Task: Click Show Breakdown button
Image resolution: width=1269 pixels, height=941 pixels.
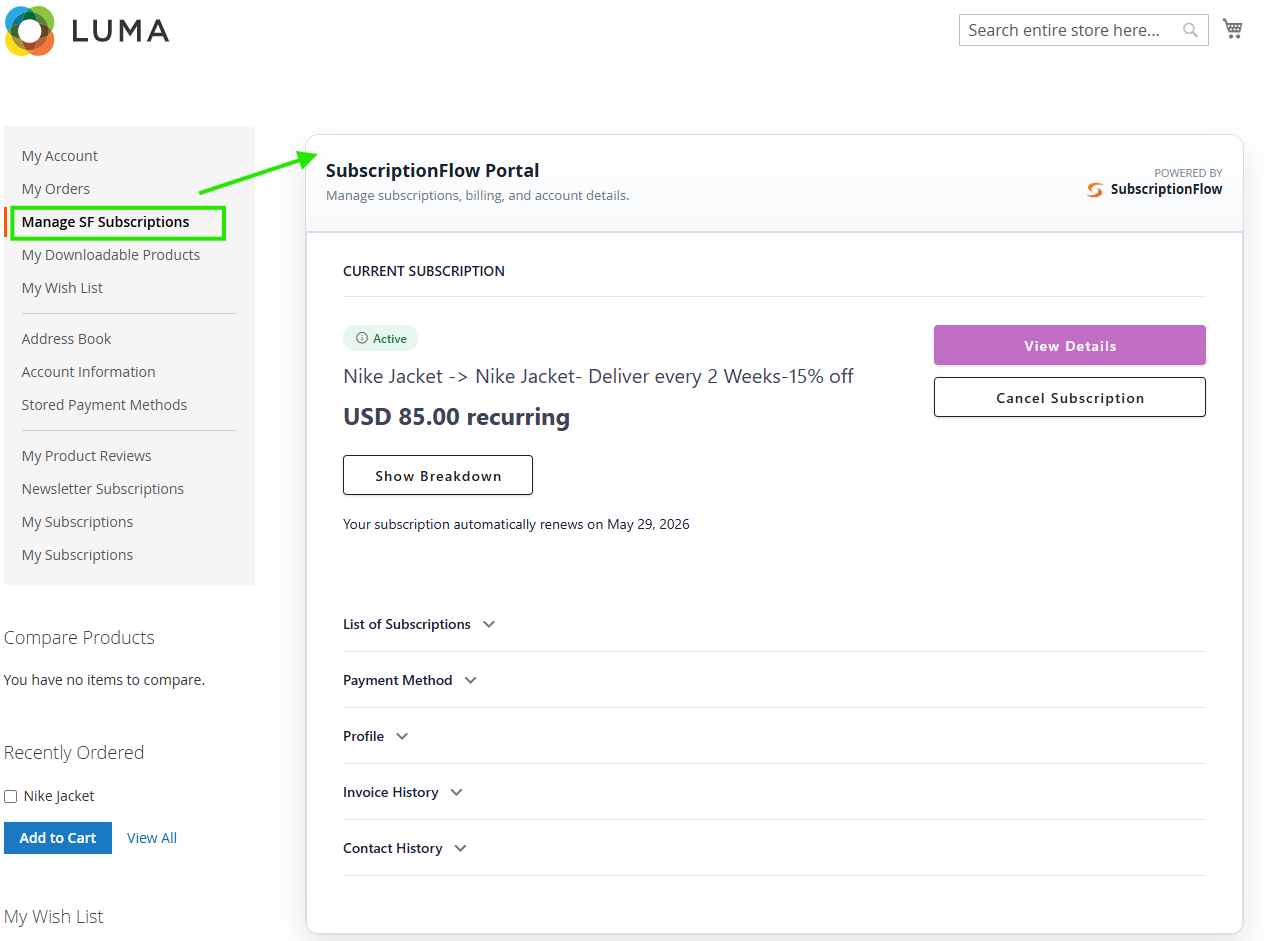Action: click(x=438, y=475)
